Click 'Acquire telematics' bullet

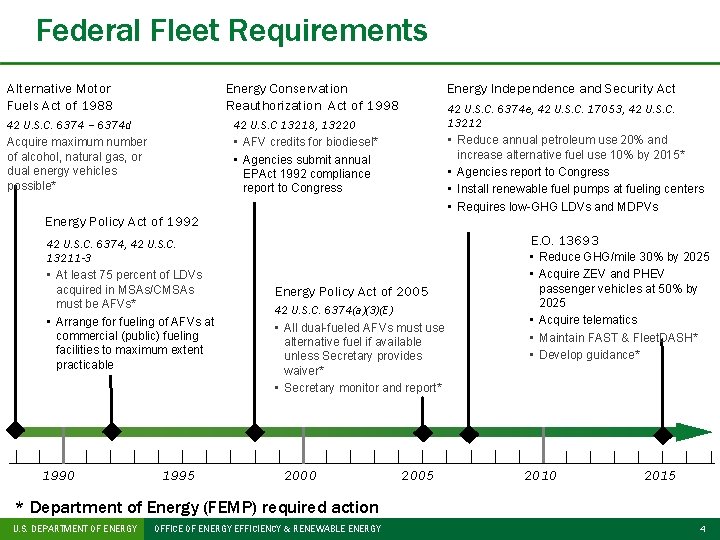[583, 320]
